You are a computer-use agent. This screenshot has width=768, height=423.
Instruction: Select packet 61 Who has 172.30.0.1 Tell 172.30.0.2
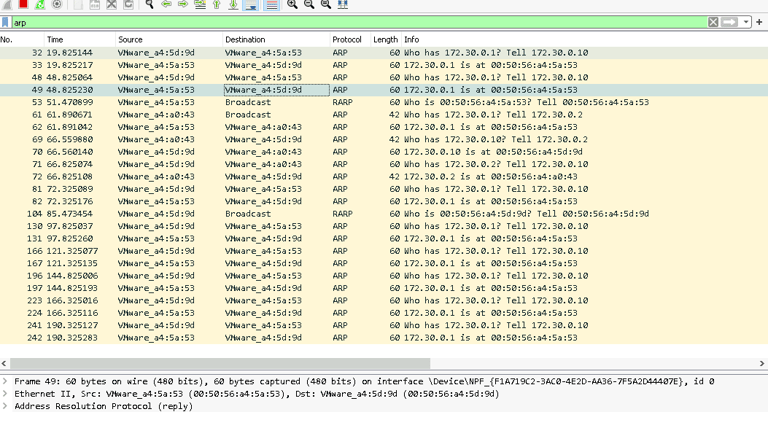[384, 115]
